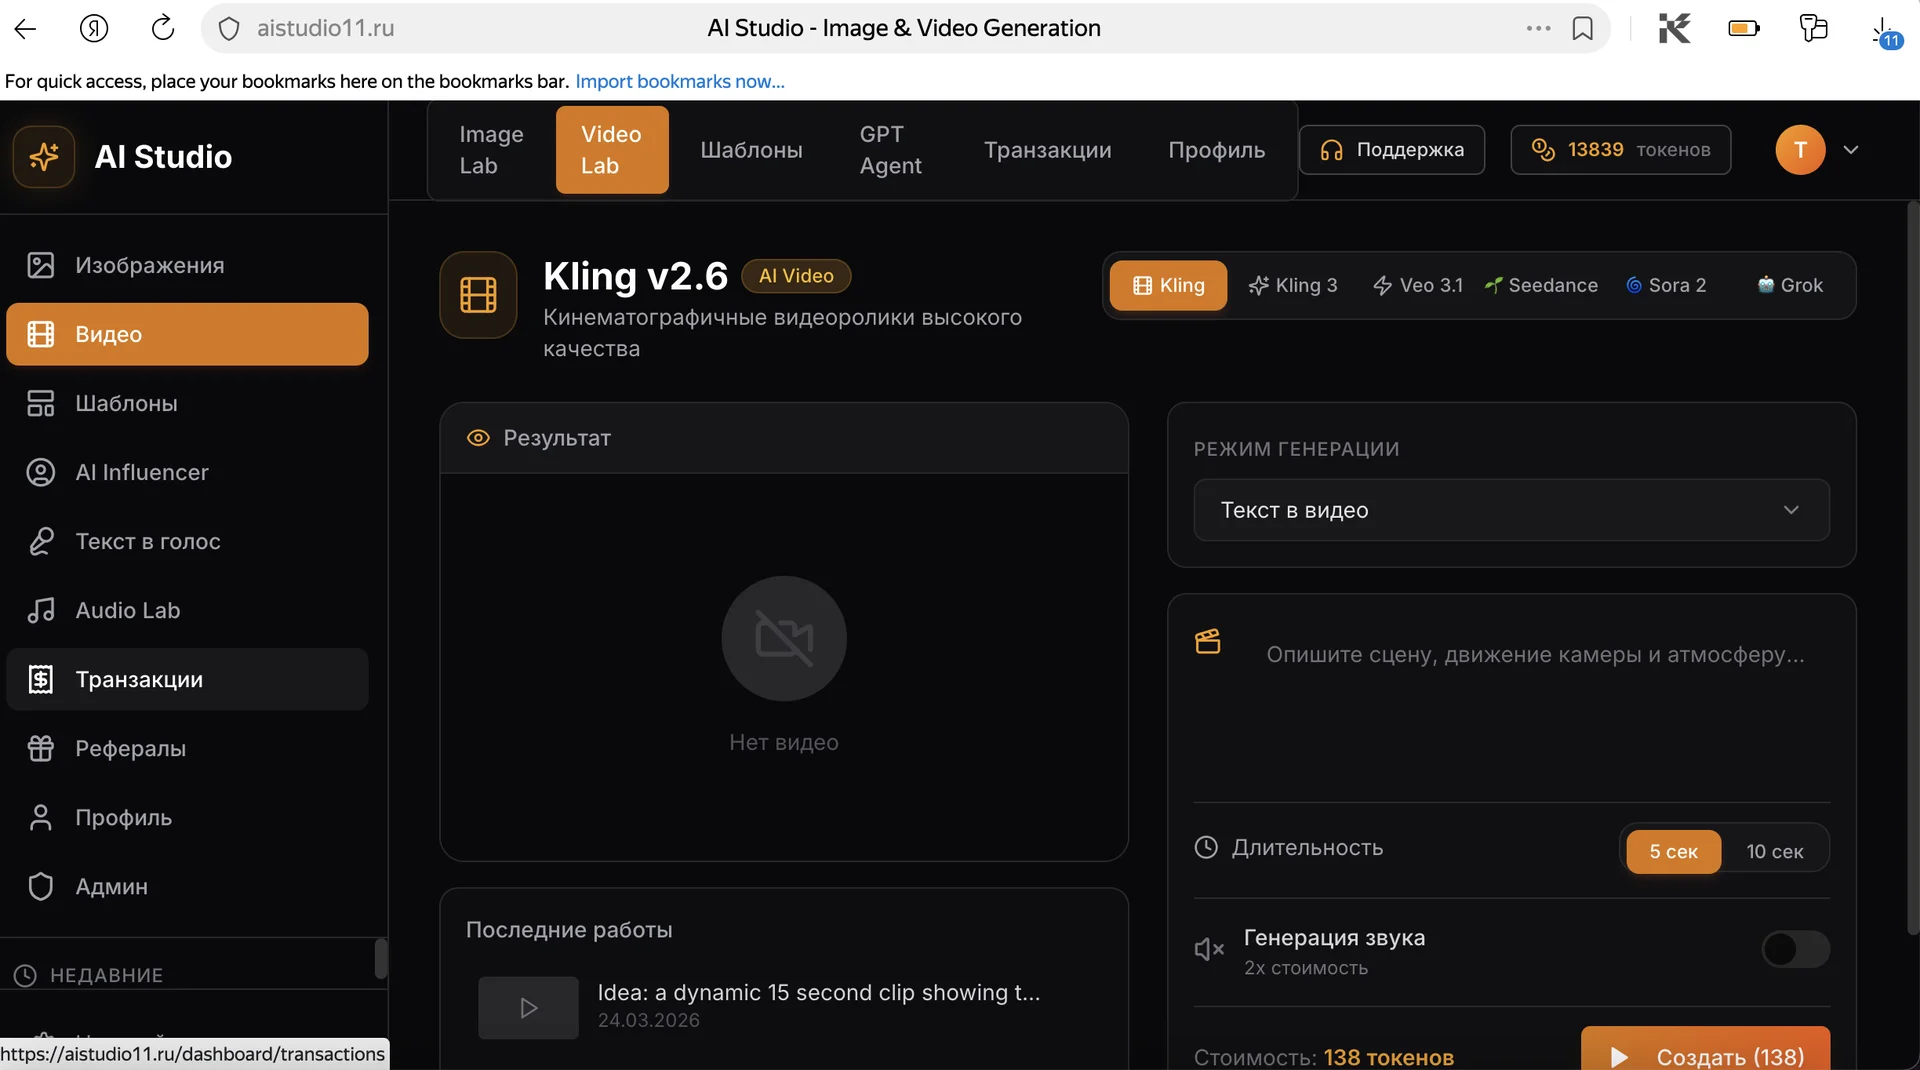Viewport: 1920px width, 1070px height.
Task: Select the Grok model tab
Action: click(x=1790, y=286)
